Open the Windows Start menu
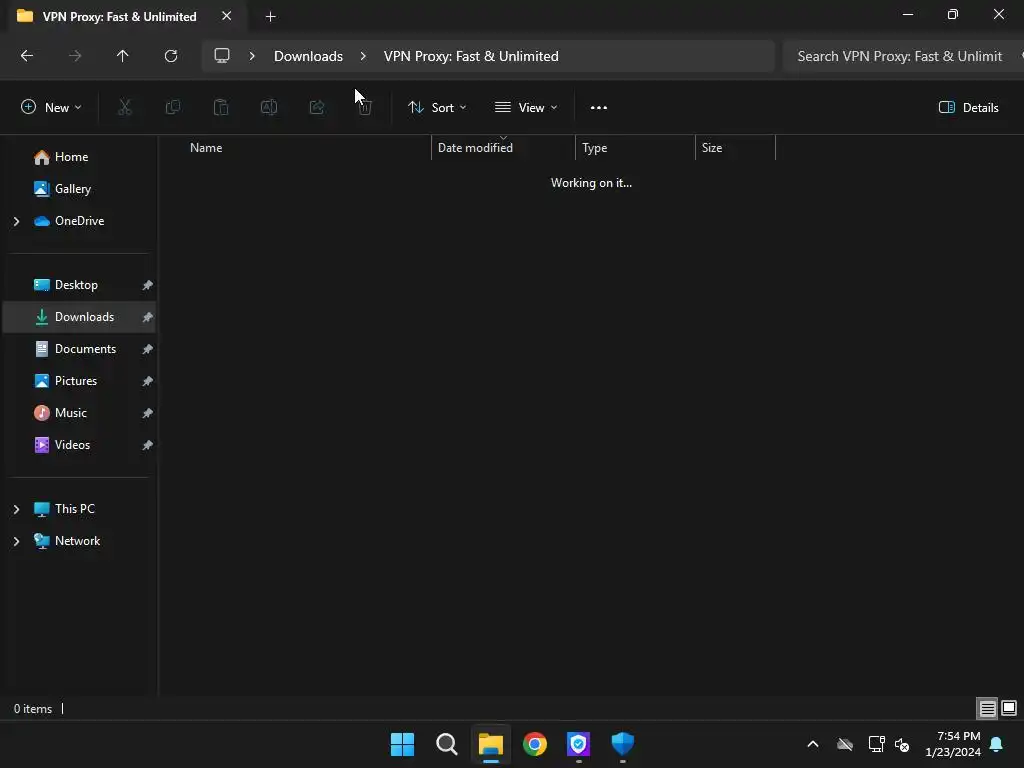The height and width of the screenshot is (768, 1024). pyautogui.click(x=402, y=744)
